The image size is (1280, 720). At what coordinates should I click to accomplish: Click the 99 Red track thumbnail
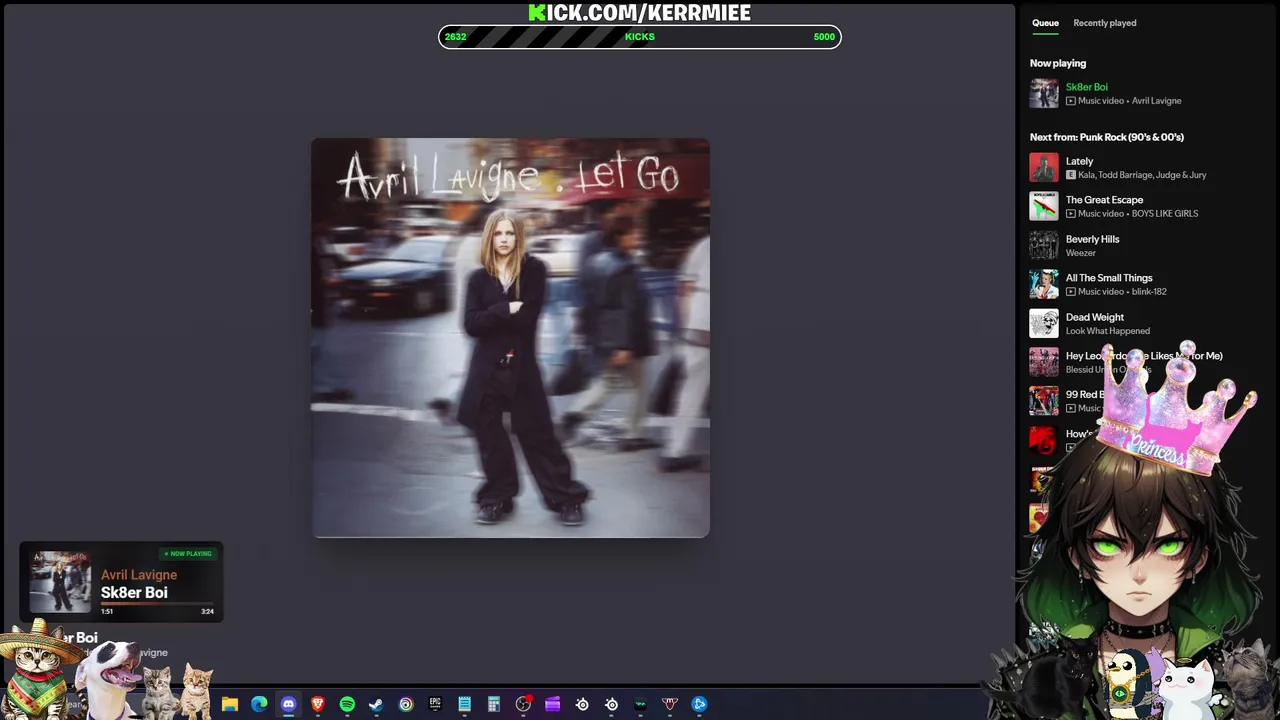pos(1044,401)
